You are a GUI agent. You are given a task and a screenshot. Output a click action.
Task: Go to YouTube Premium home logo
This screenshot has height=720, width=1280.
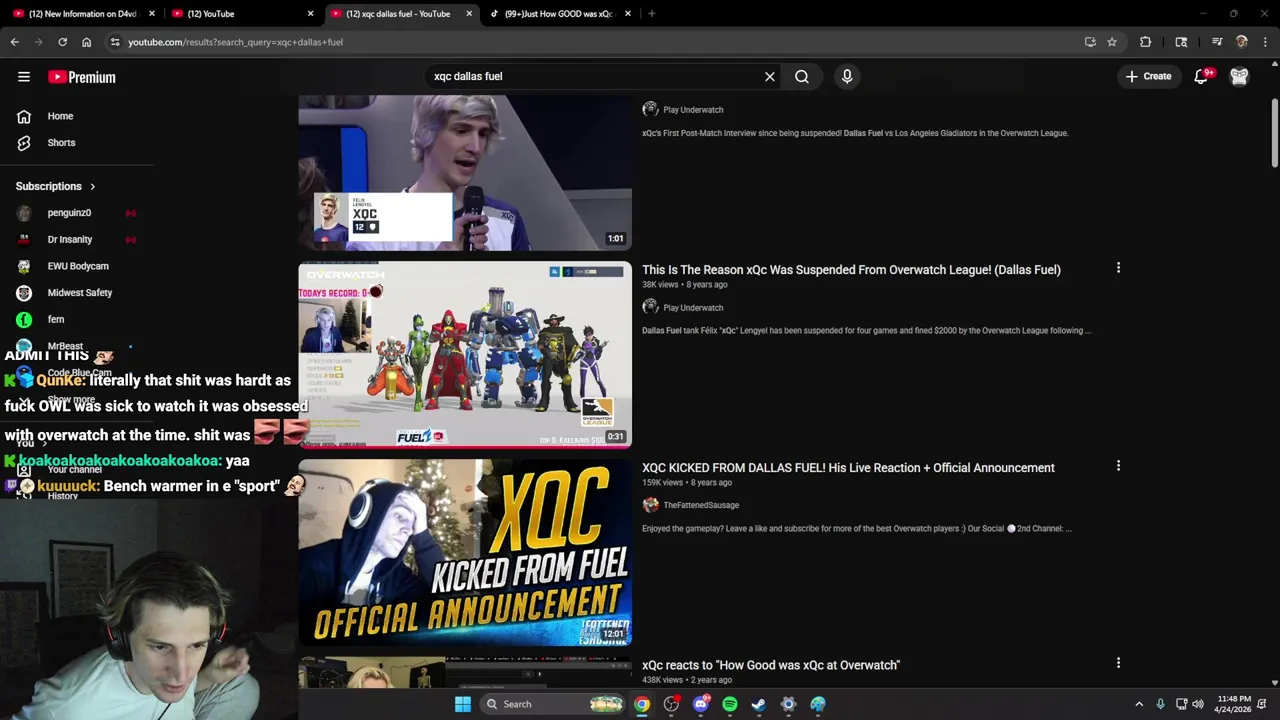pos(82,77)
